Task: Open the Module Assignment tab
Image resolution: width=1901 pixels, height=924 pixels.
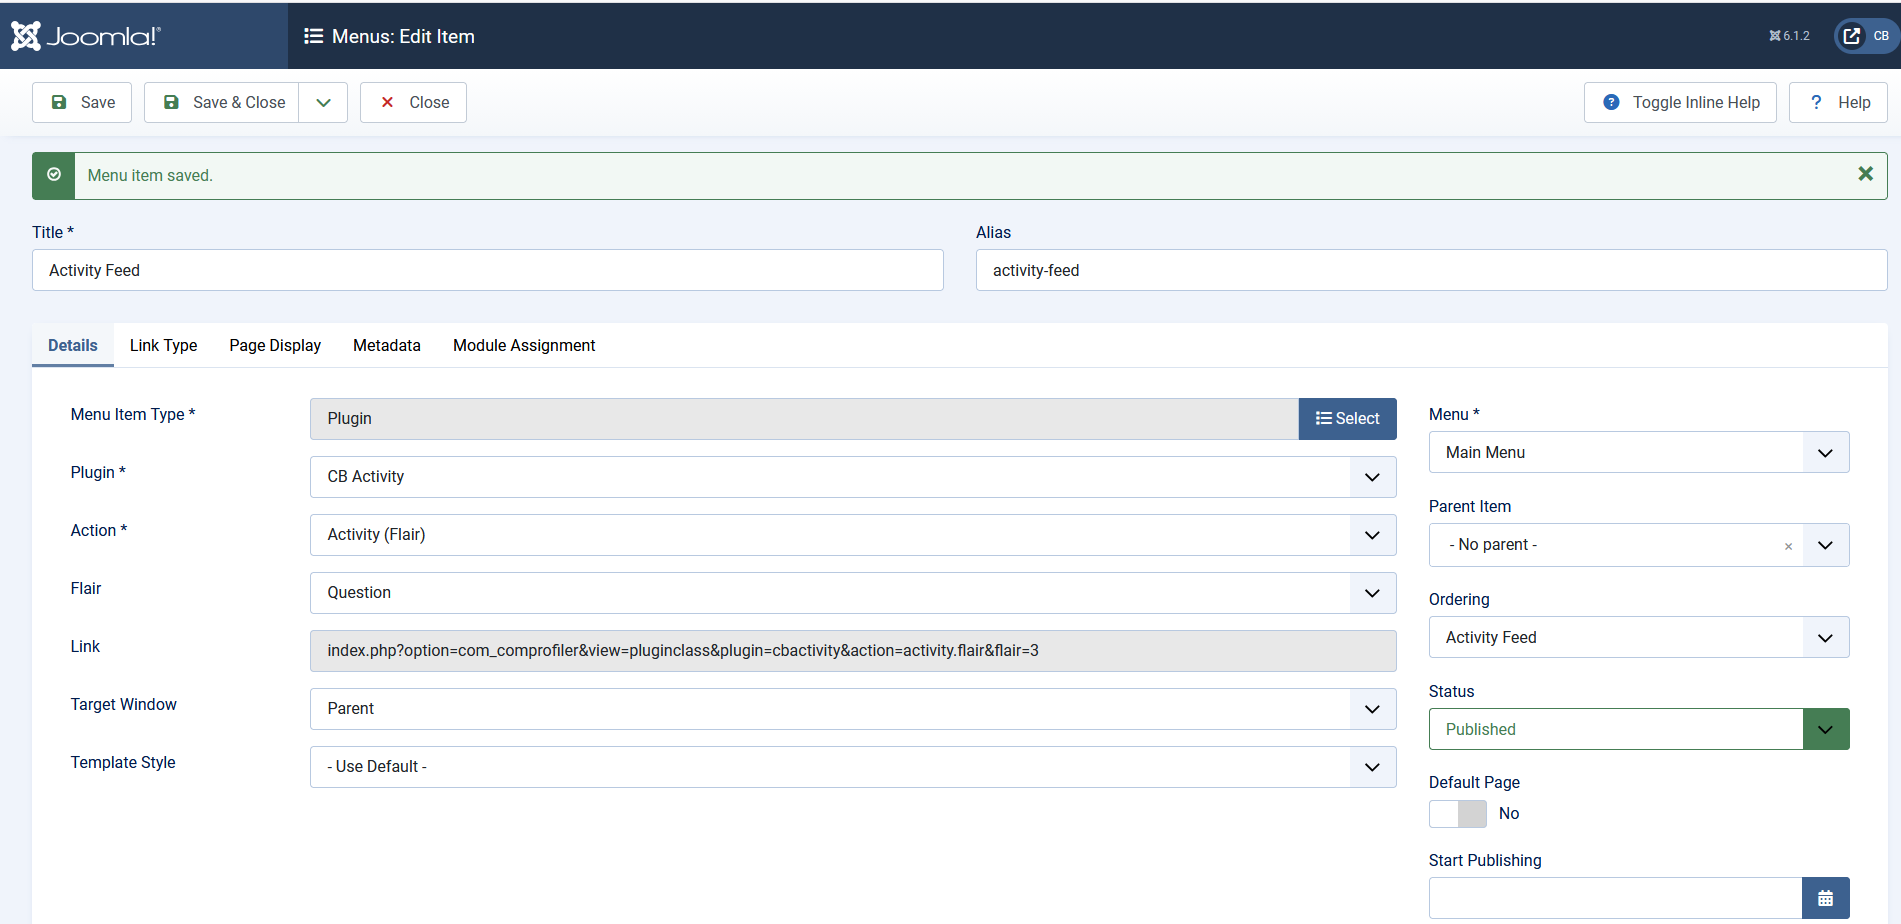Action: tap(524, 345)
